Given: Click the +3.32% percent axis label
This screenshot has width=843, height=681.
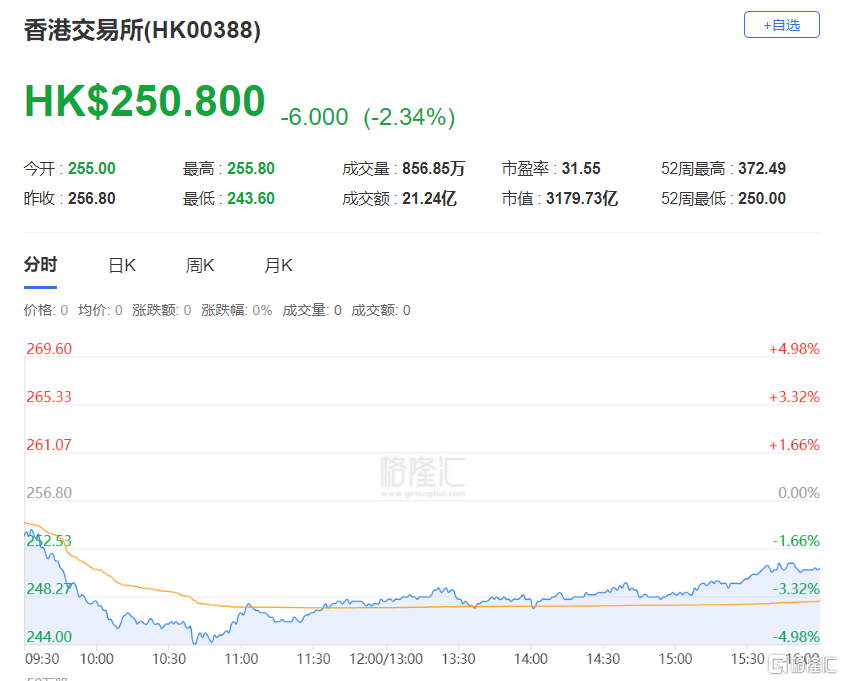Looking at the screenshot, I should pyautogui.click(x=794, y=397).
